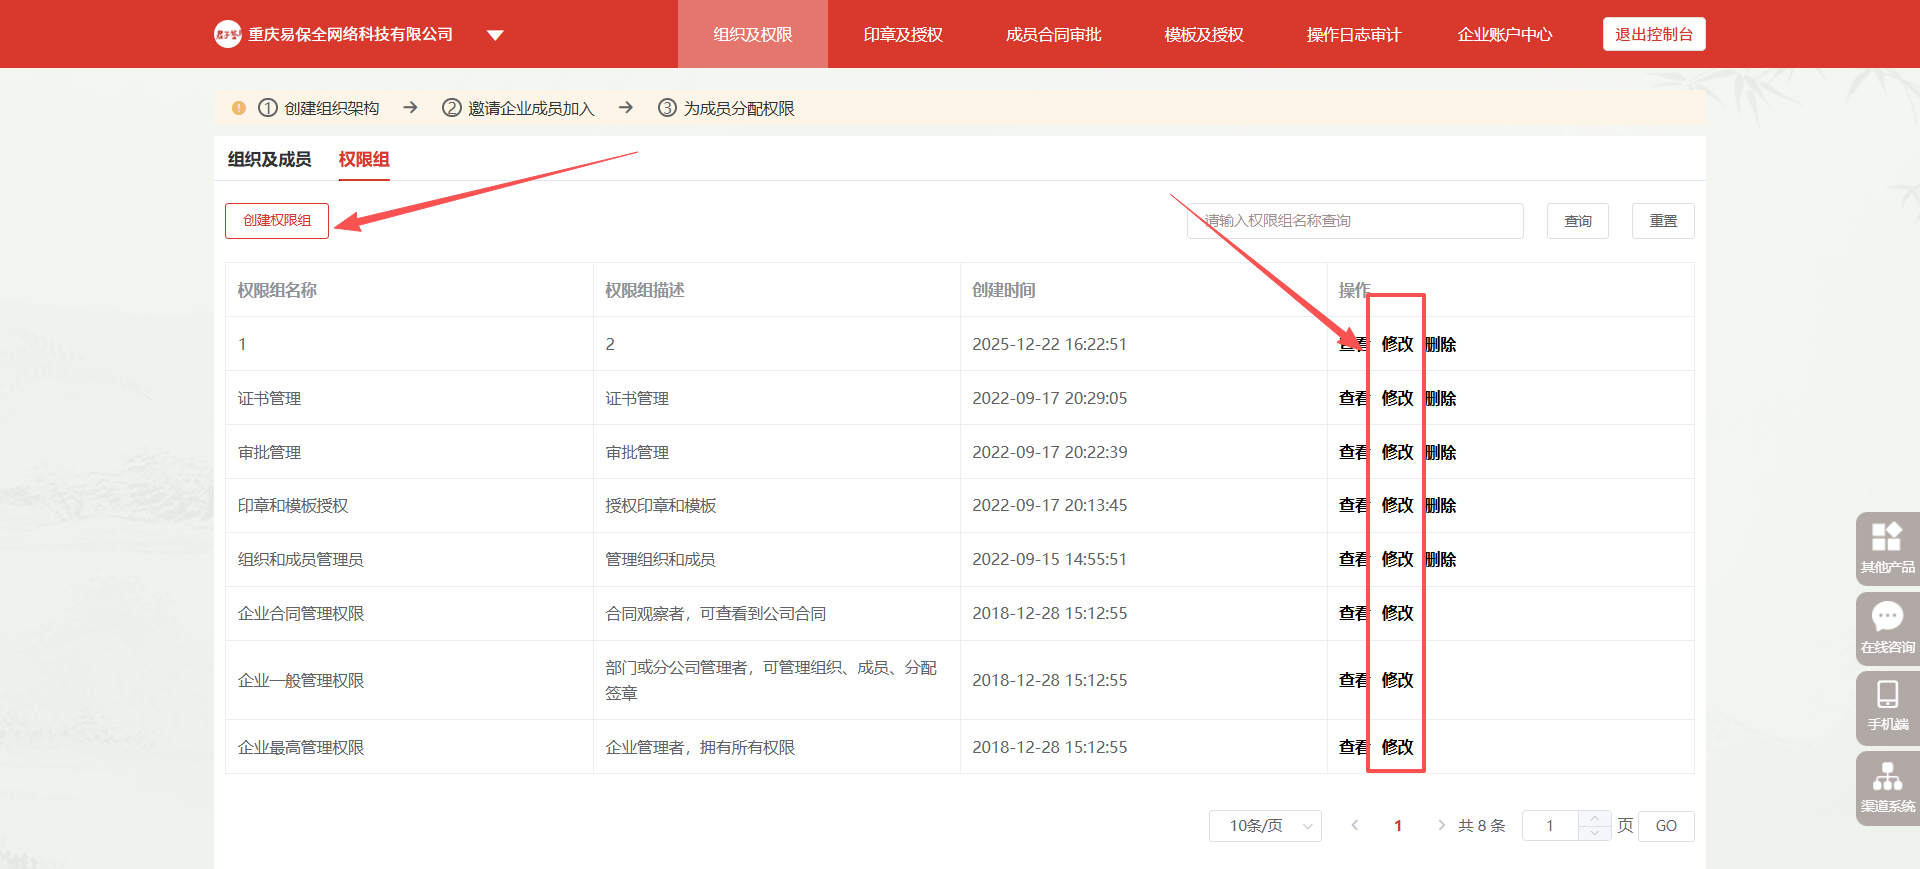The height and width of the screenshot is (869, 1920).
Task: Go to next page arrow
Action: click(1440, 825)
